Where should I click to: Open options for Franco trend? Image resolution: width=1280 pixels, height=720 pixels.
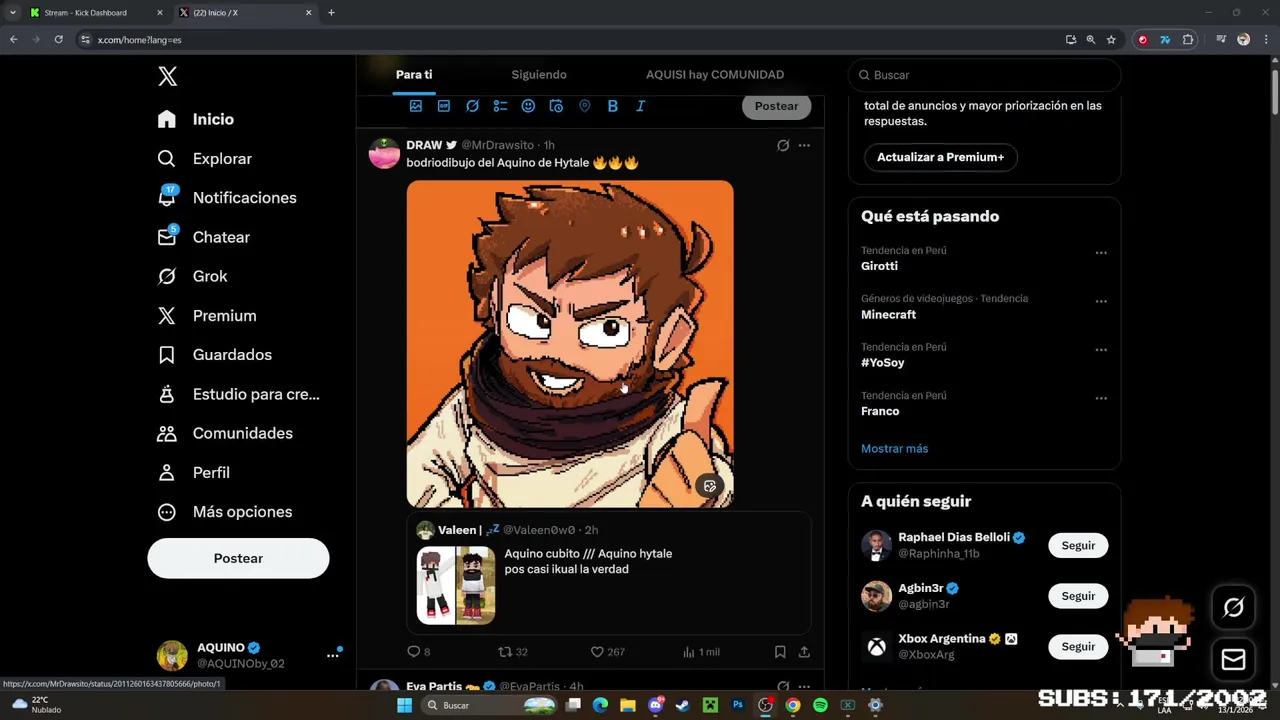pos(1101,398)
